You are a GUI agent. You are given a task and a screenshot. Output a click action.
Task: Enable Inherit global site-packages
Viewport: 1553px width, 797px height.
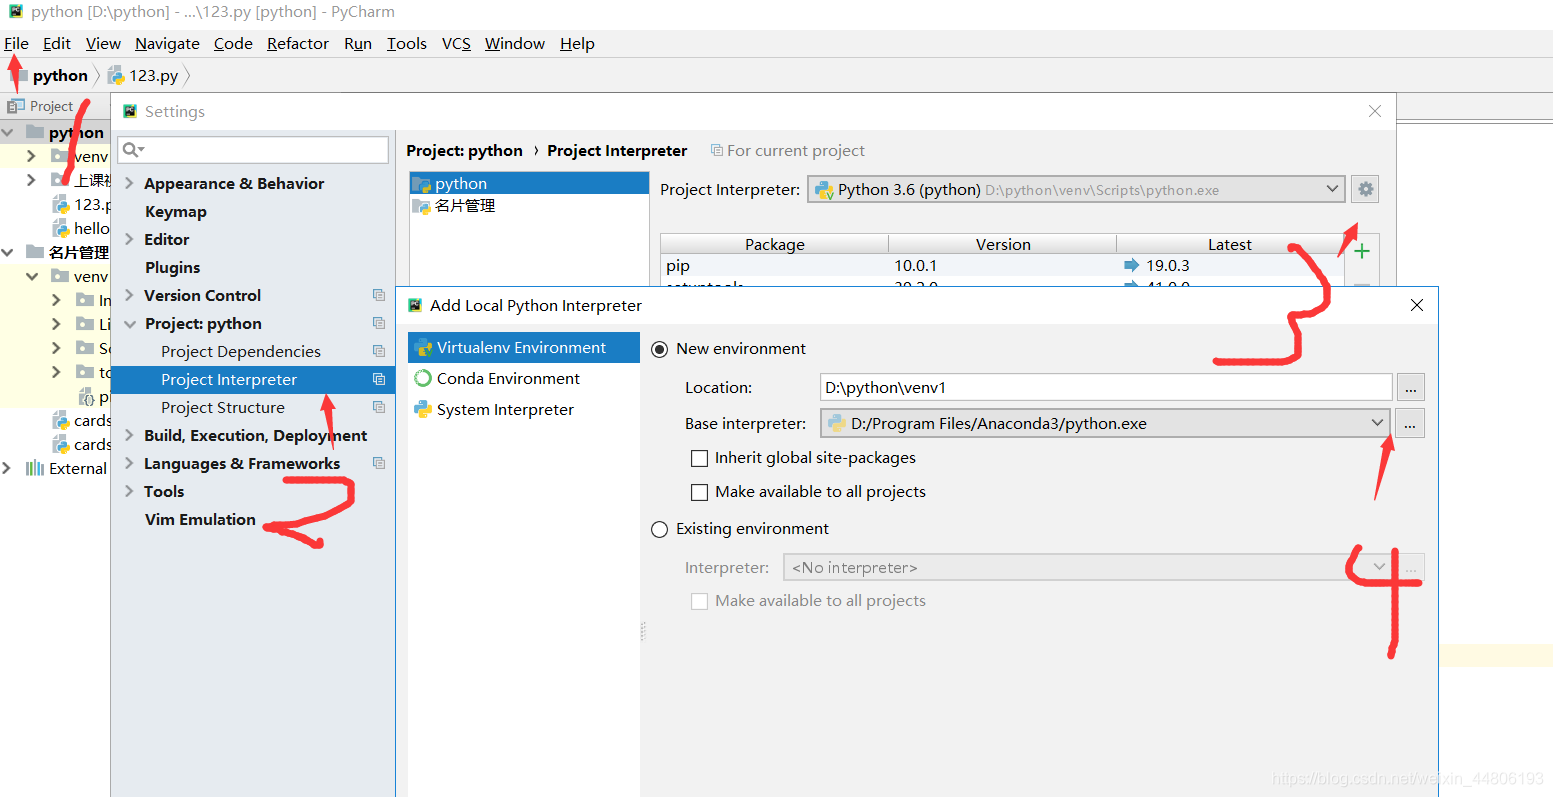[700, 458]
